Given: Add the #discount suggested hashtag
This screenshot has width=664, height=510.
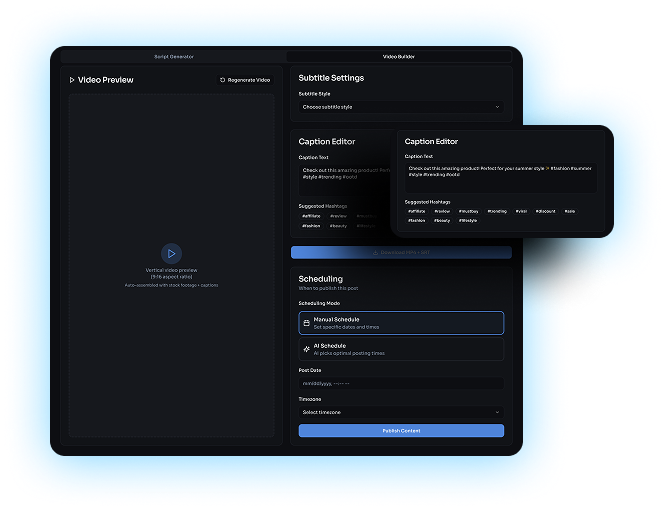Looking at the screenshot, I should [x=545, y=211].
